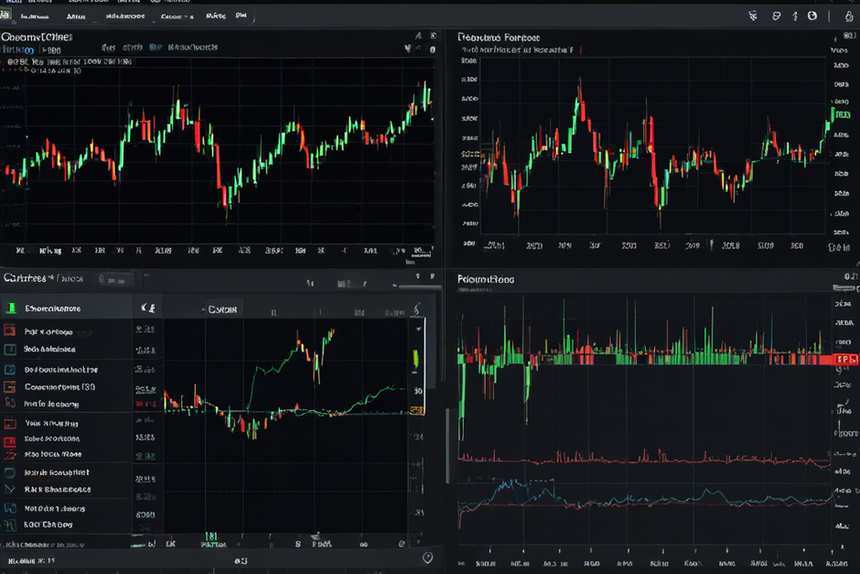Toggle the teal square checkbox in fourth list row

10,370
